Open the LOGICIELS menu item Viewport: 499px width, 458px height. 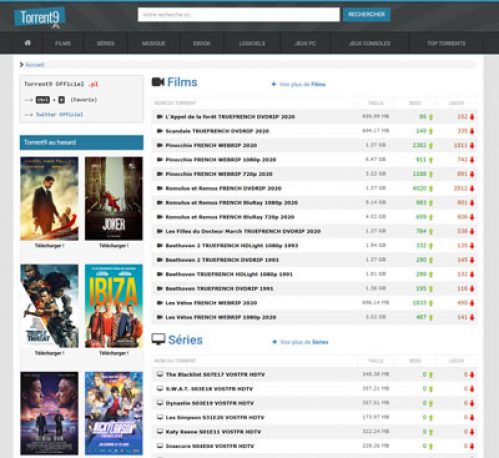(x=252, y=43)
